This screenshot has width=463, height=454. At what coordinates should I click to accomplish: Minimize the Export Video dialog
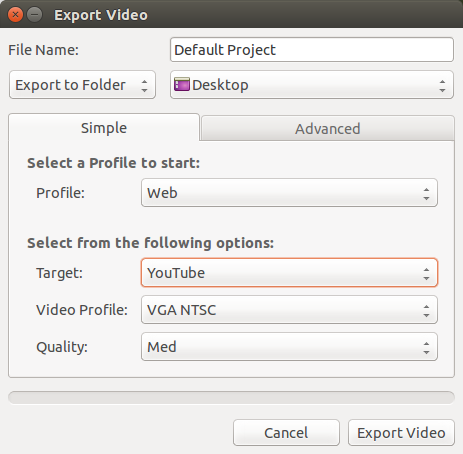click(34, 15)
